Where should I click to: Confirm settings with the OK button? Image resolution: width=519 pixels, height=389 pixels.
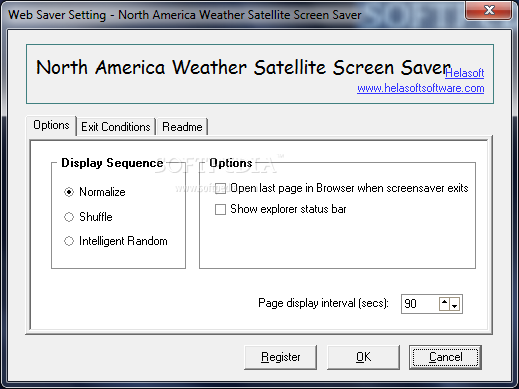(x=363, y=357)
